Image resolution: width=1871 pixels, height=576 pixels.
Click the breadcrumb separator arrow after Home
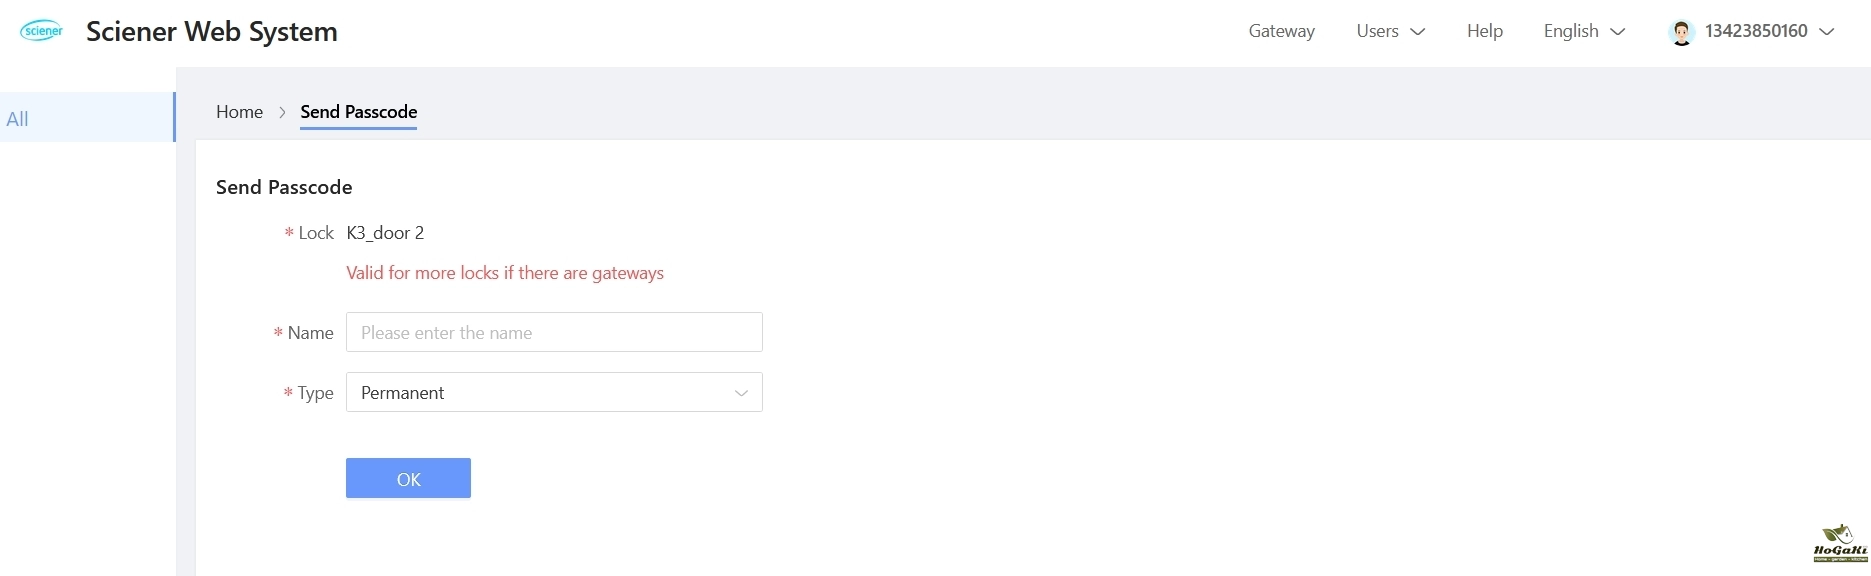(282, 112)
